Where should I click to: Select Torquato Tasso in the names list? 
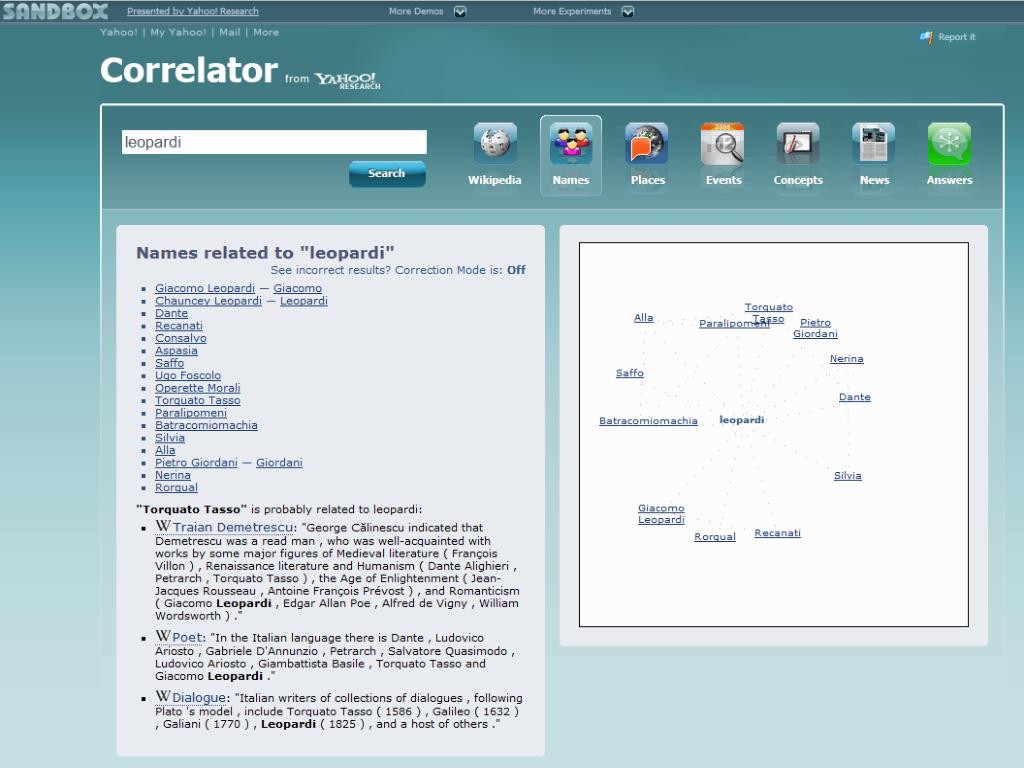click(198, 400)
